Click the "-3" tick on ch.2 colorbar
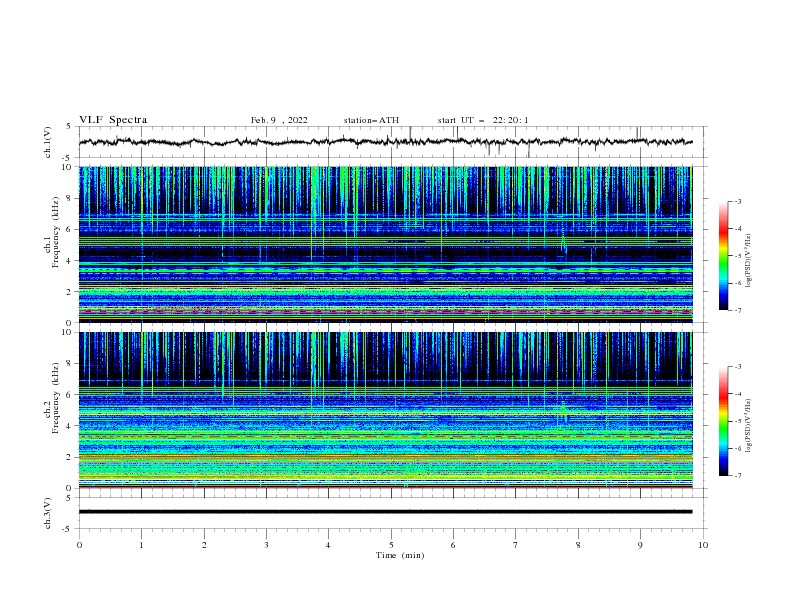Viewport: 792px width, 612px height. [x=737, y=367]
